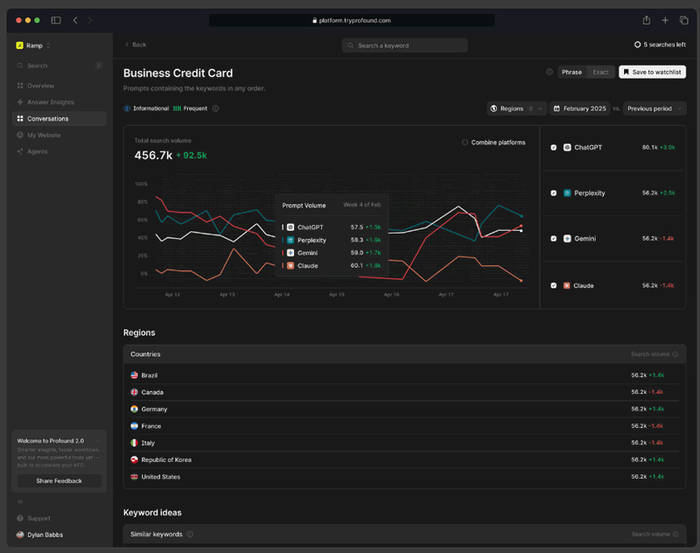Click the Share Feedback button
This screenshot has width=700, height=553.
point(59,481)
